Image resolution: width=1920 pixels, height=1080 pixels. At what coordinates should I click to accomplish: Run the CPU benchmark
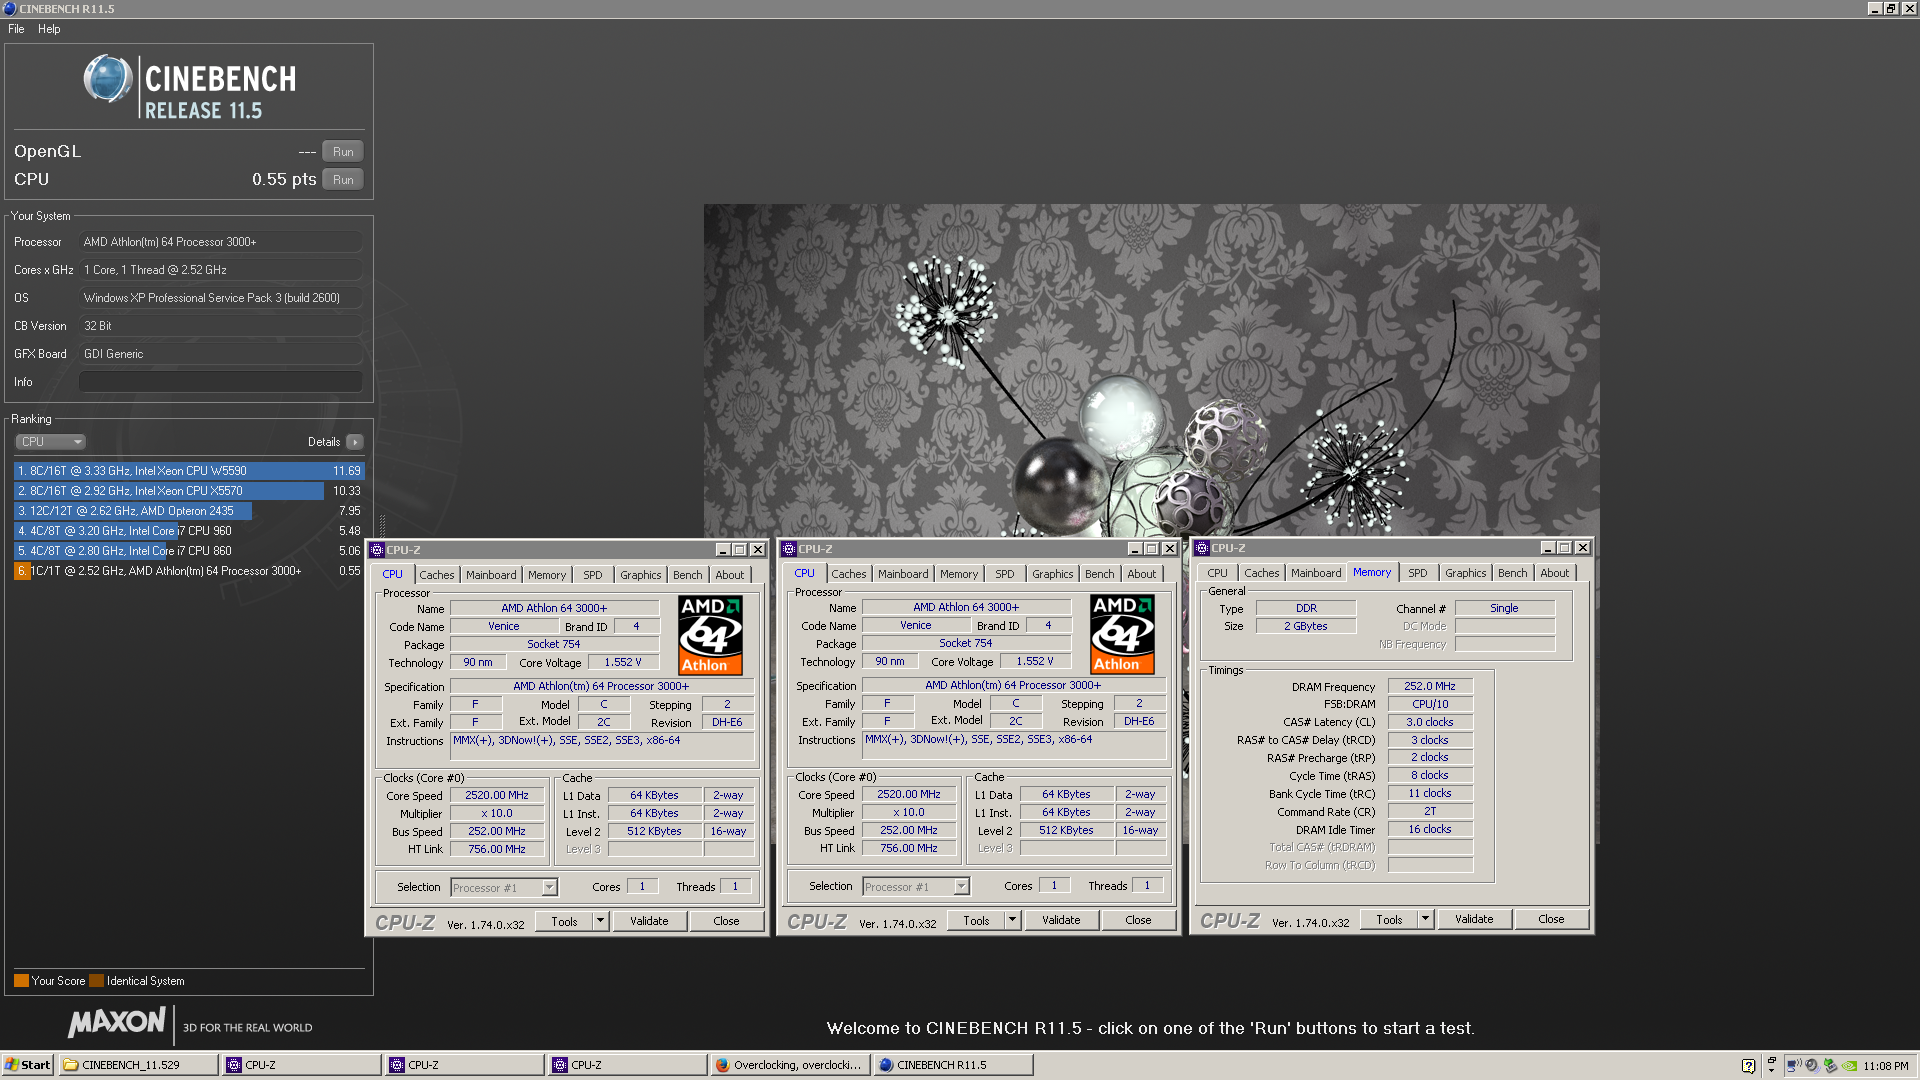coord(343,180)
